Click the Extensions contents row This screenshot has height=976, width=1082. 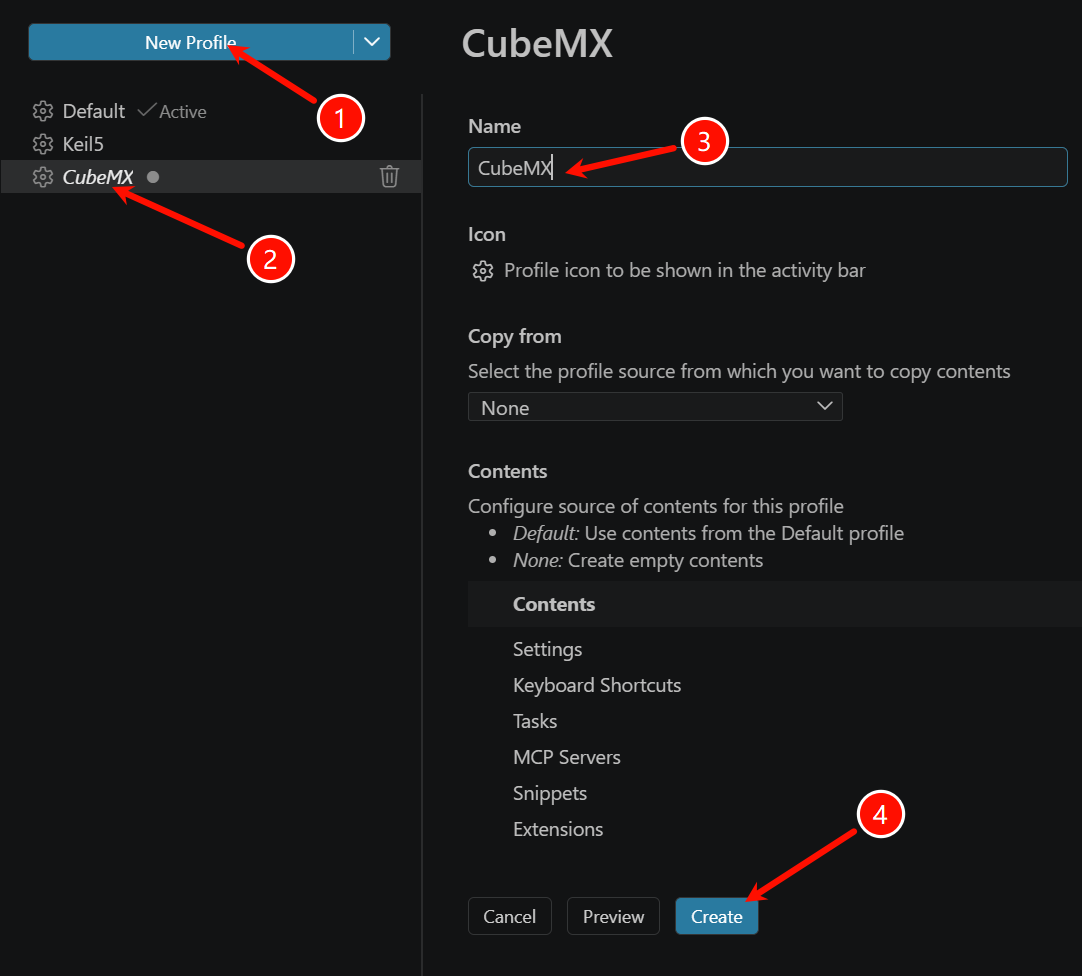coord(775,829)
